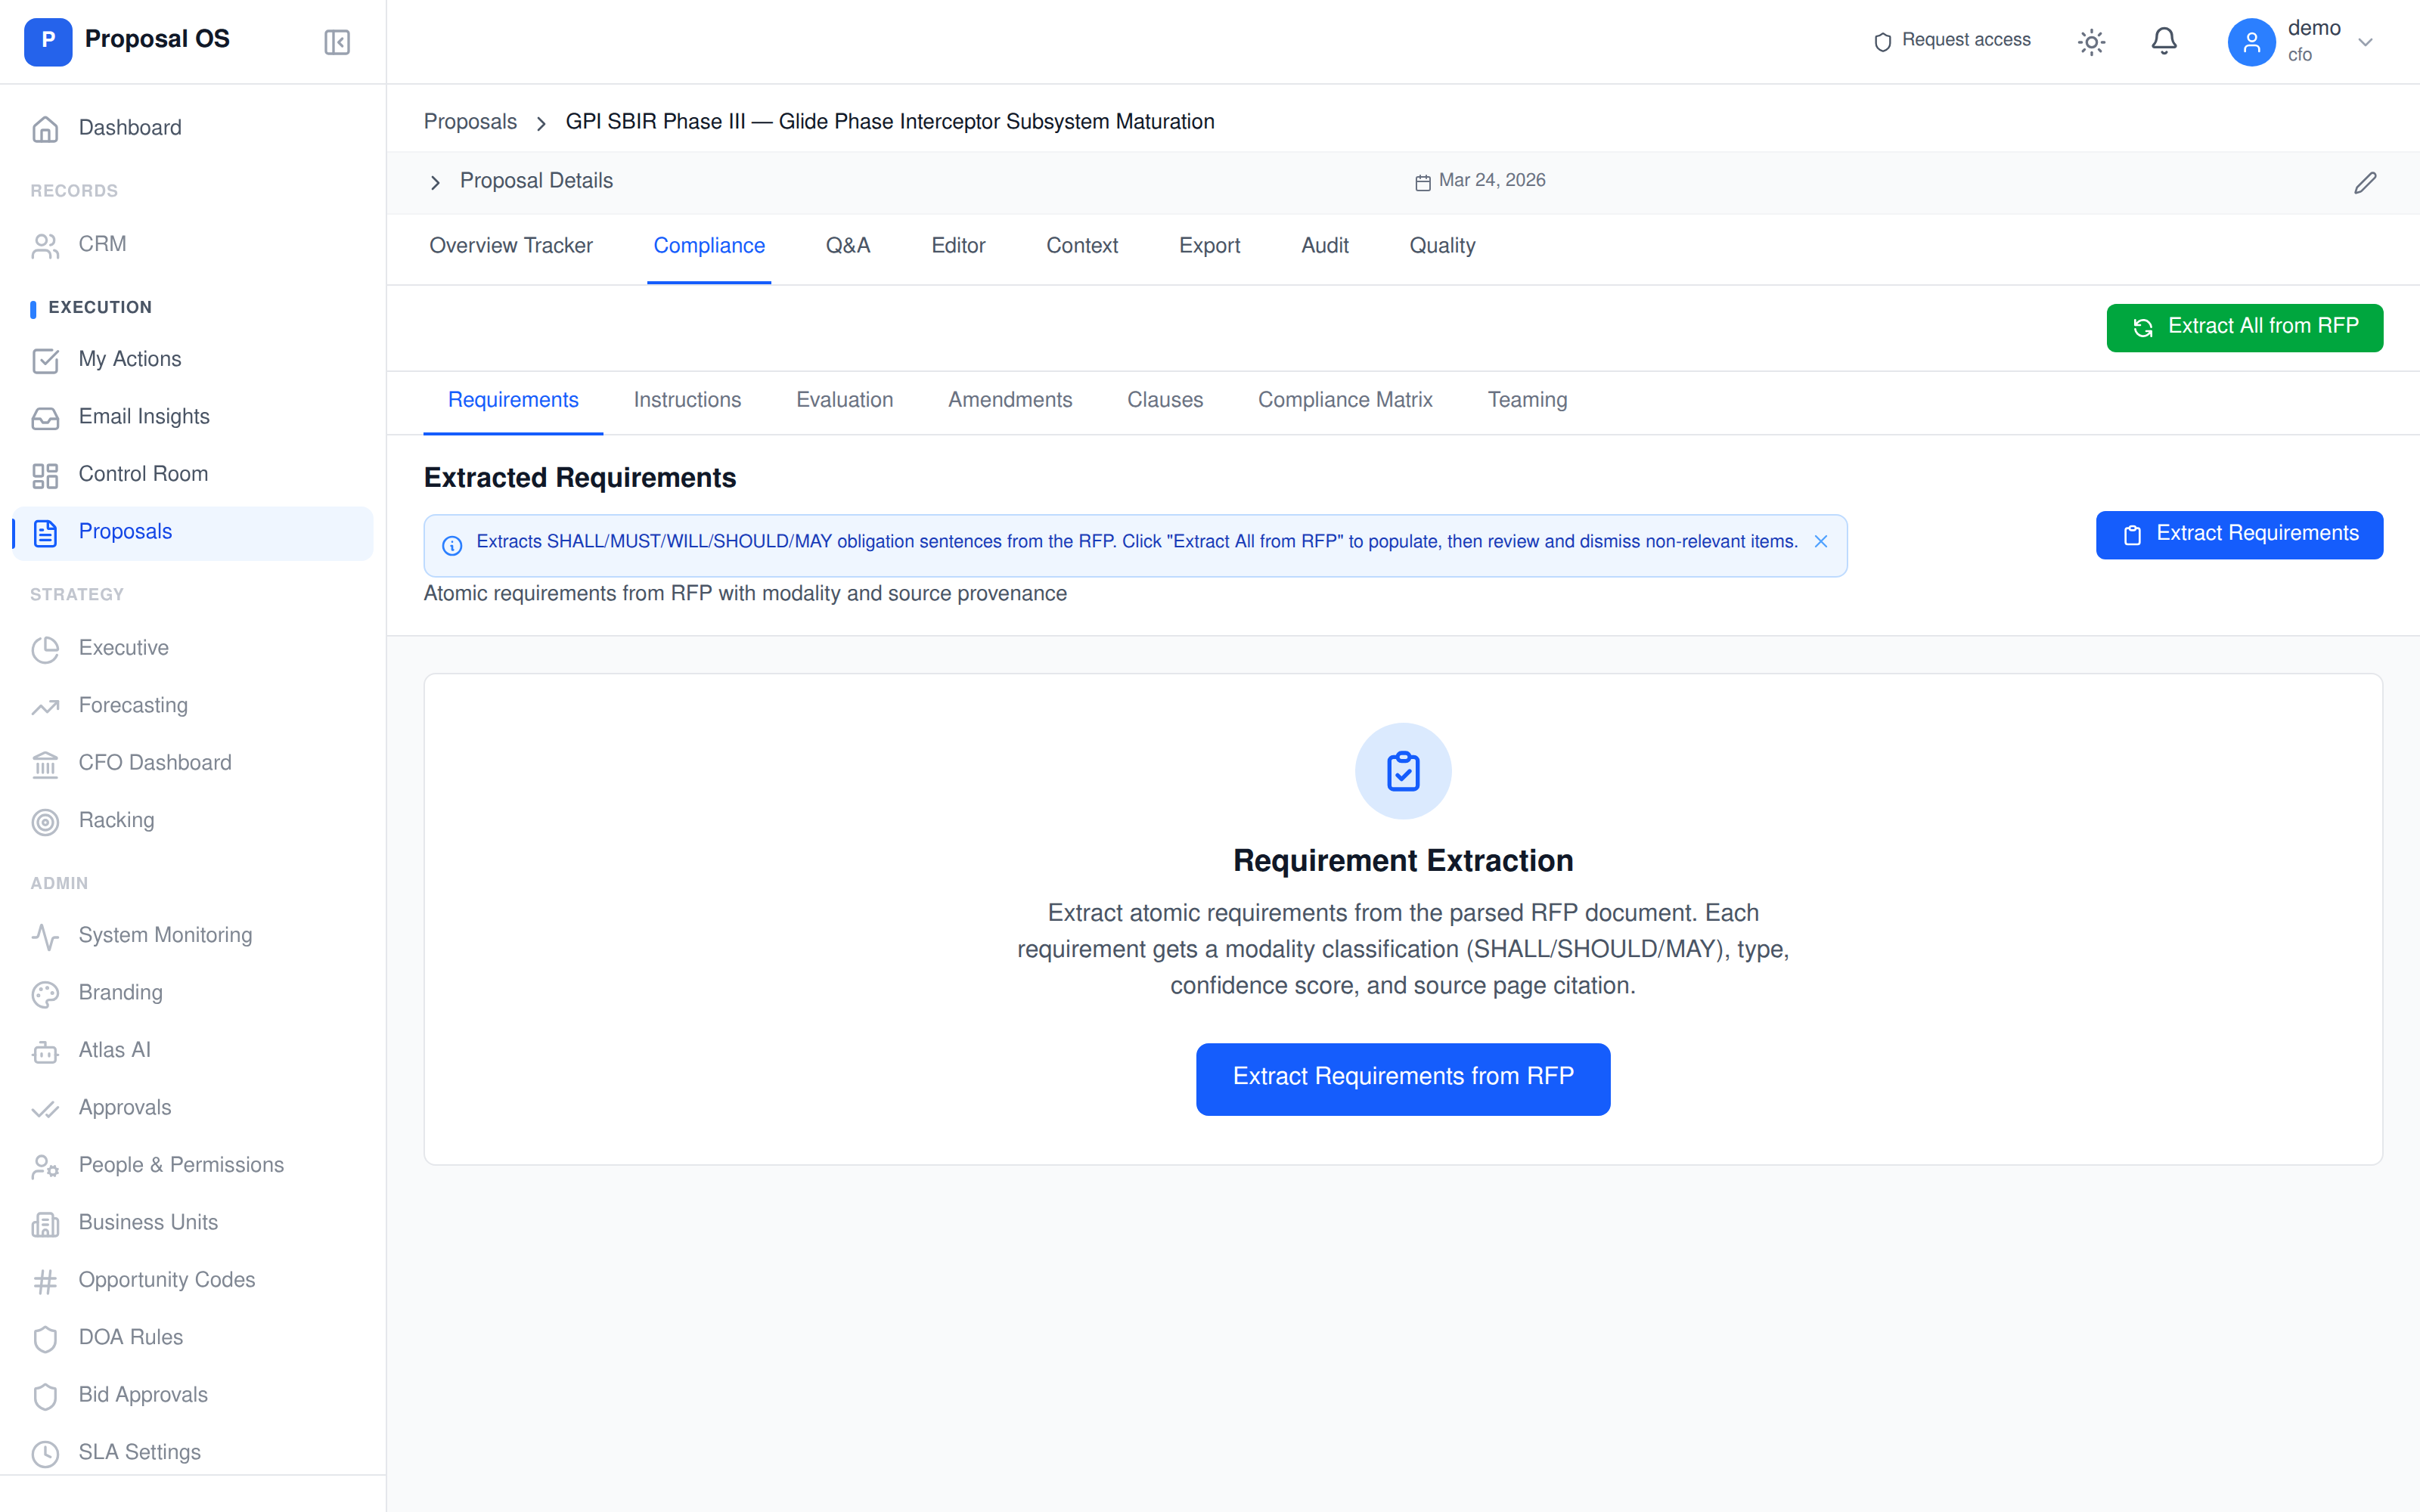
Task: Expand the Proposals breadcrumb chevron
Action: click(541, 122)
